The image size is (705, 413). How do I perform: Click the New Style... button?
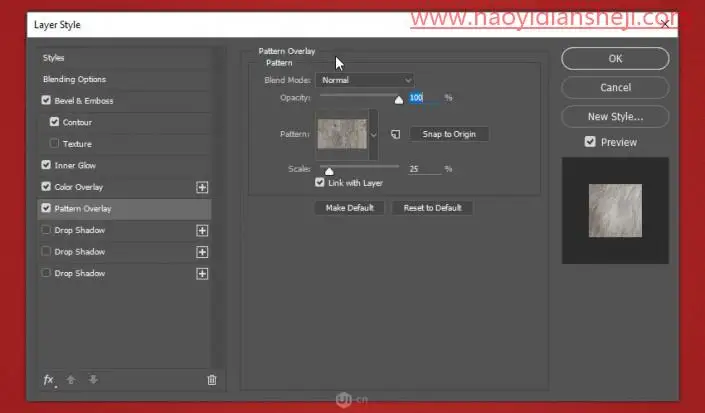[615, 117]
